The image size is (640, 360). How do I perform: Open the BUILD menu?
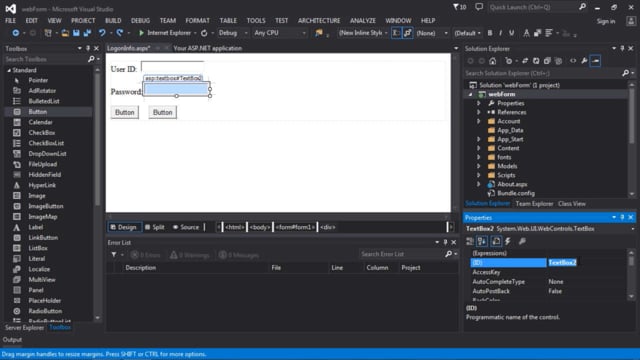pyautogui.click(x=113, y=20)
